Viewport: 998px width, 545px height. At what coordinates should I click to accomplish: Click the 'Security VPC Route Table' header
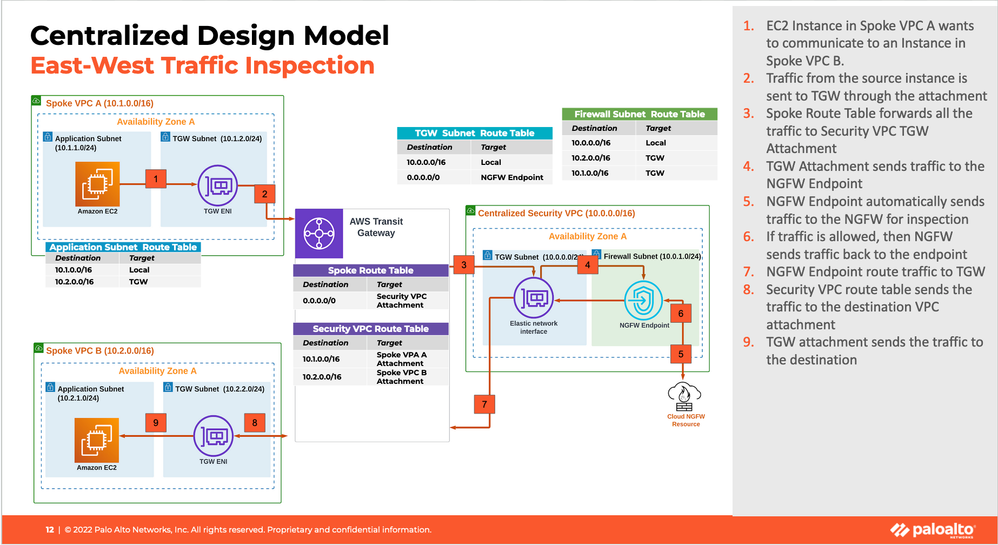(371, 329)
